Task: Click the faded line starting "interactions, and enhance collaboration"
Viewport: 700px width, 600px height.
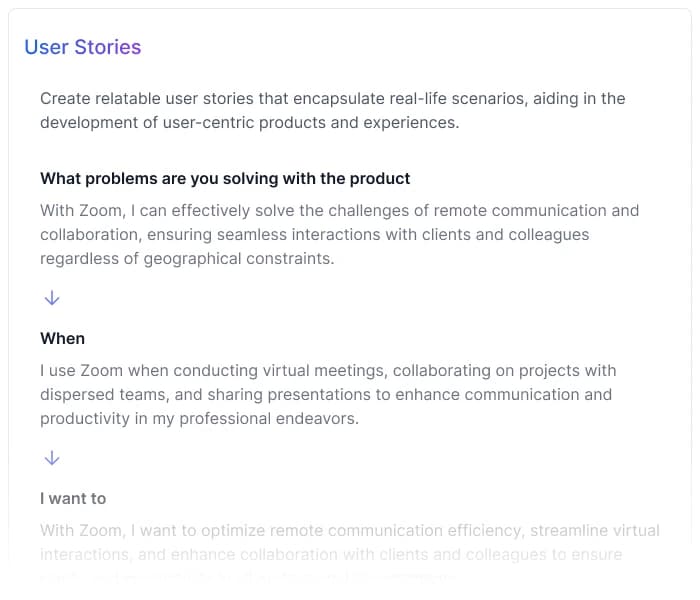Action: click(x=331, y=555)
